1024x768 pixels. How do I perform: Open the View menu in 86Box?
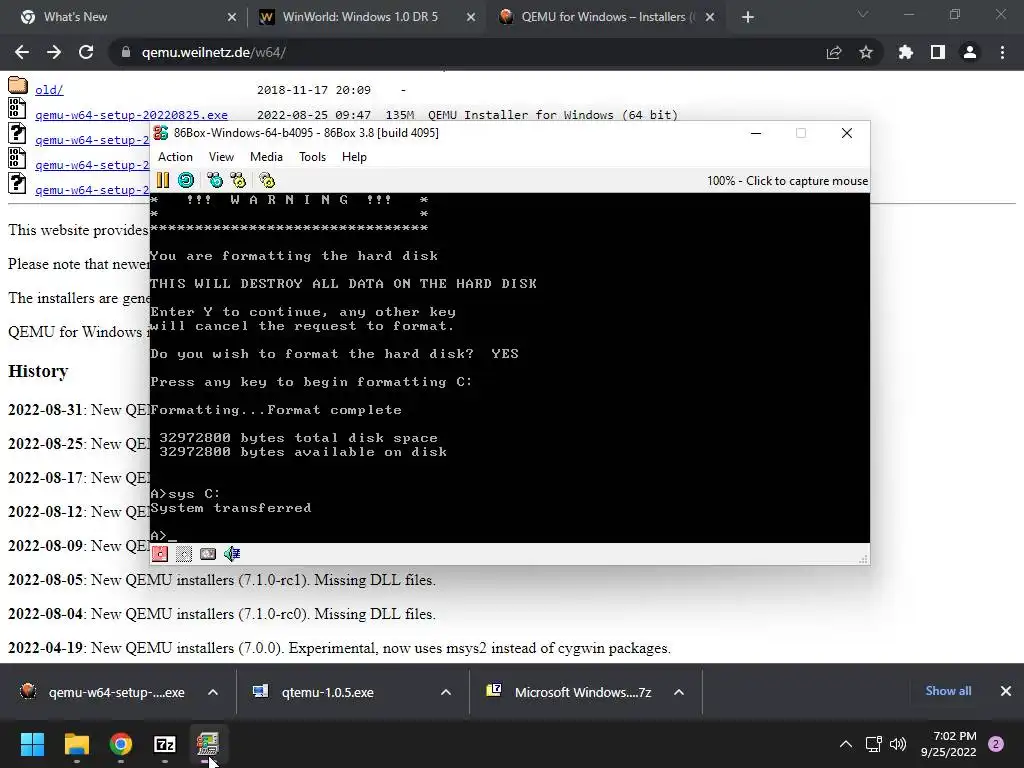pos(221,157)
